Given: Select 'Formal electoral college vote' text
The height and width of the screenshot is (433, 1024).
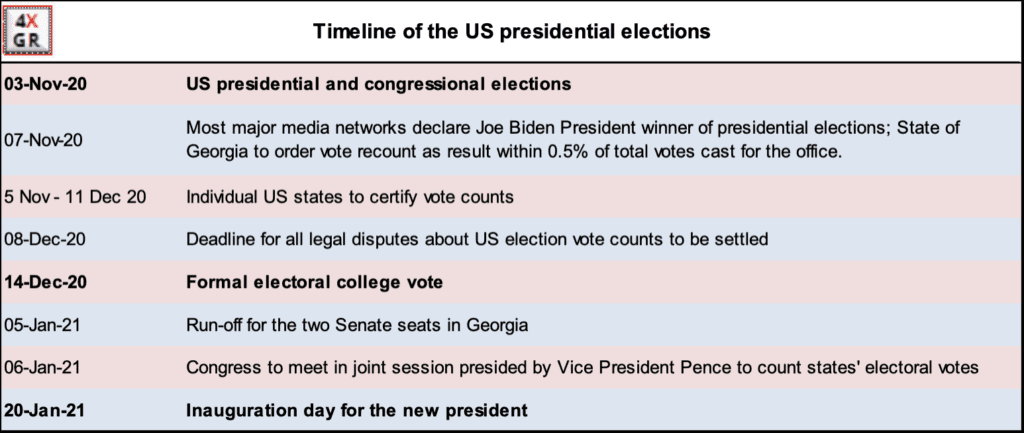Looking at the screenshot, I should click(314, 282).
